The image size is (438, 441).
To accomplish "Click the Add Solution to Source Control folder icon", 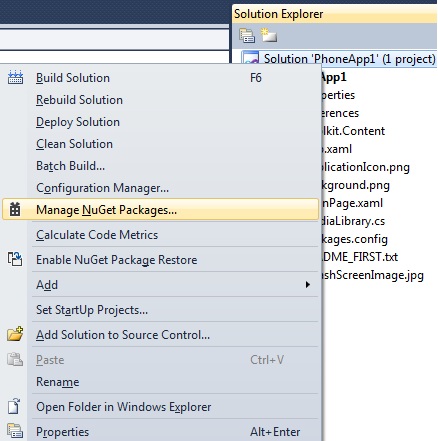I will click(15, 334).
